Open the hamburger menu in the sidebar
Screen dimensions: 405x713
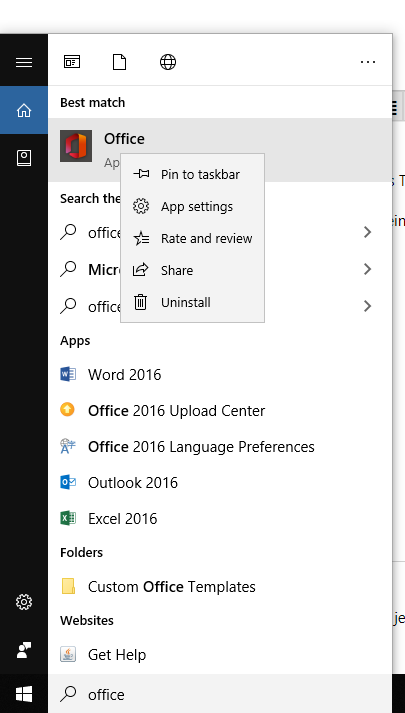[24, 62]
